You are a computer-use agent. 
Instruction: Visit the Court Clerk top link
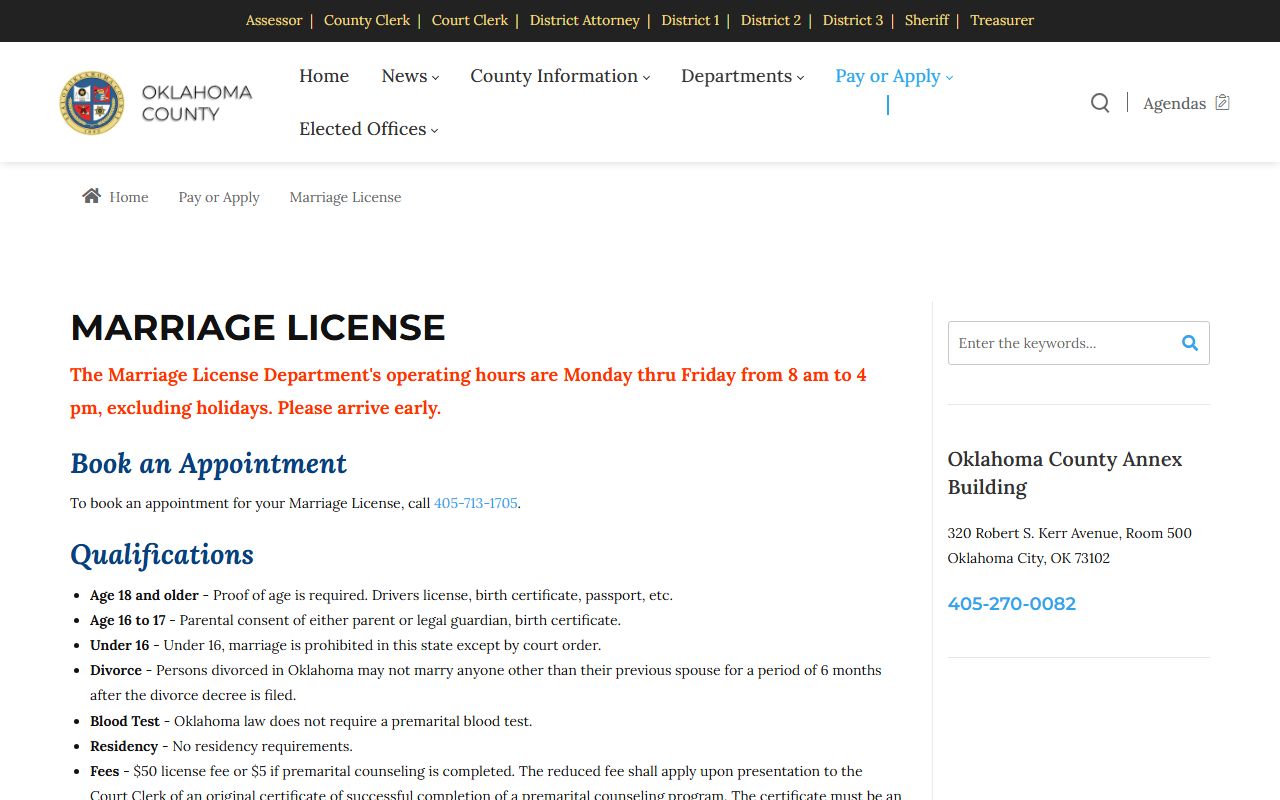point(470,20)
